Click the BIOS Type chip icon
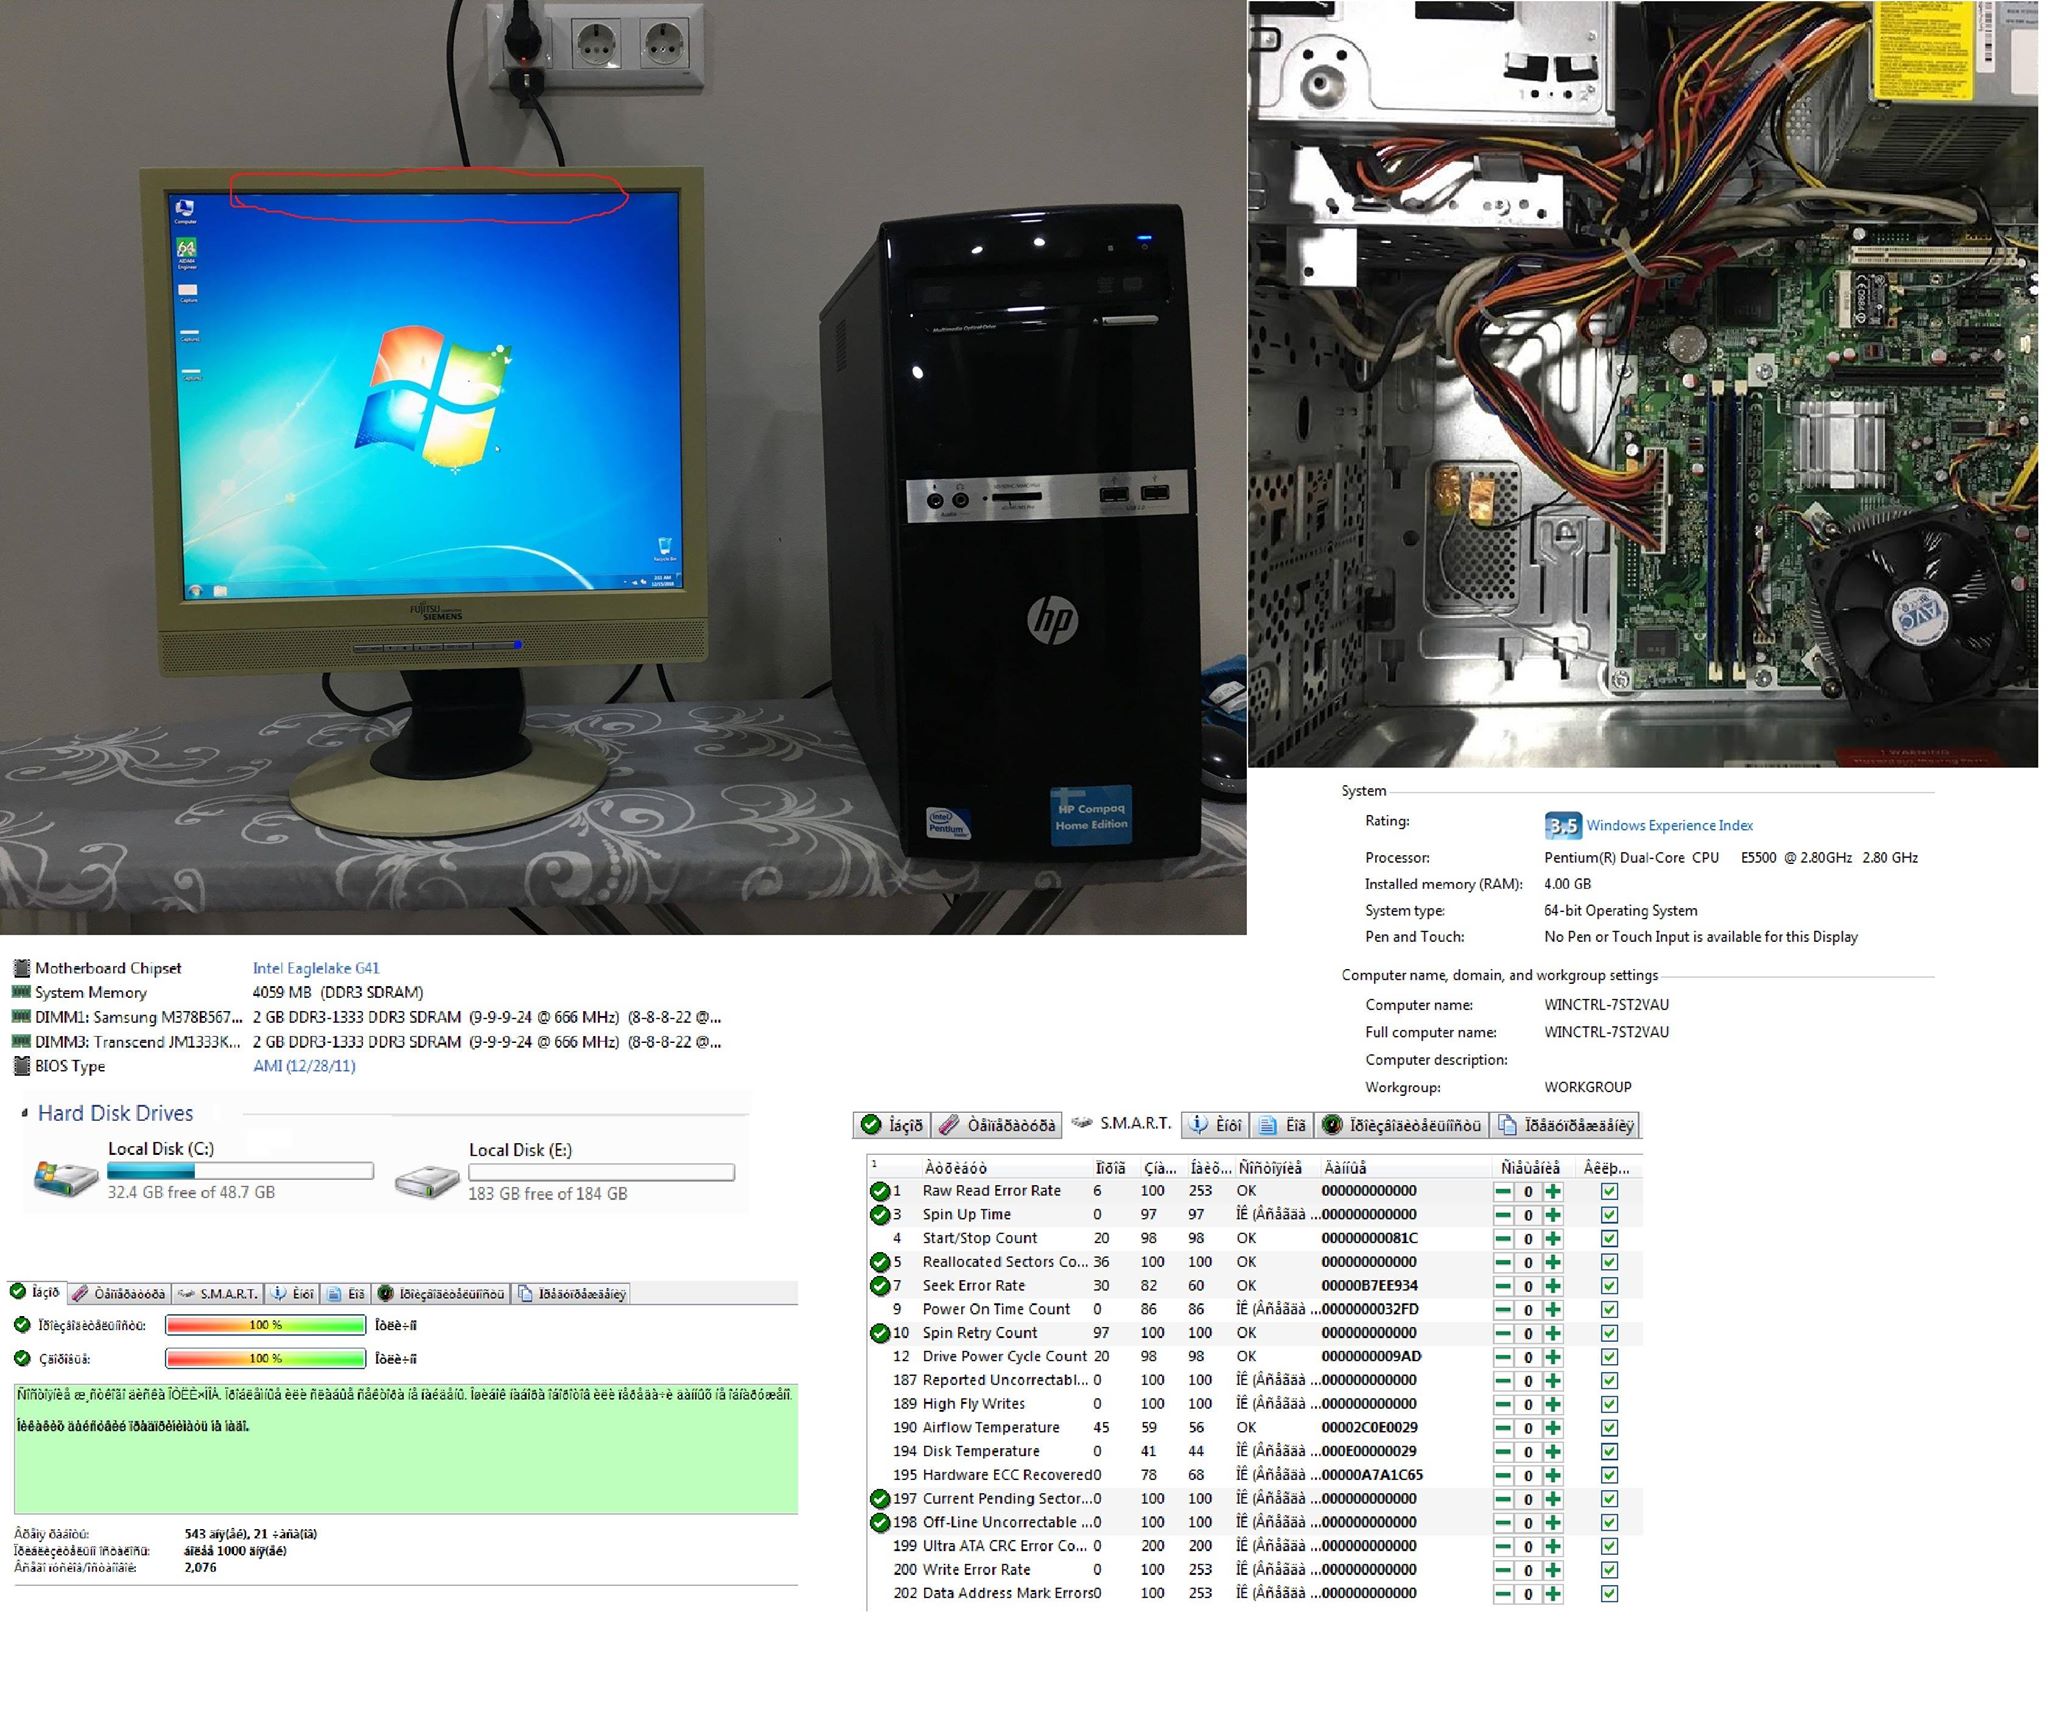 click(x=21, y=1066)
